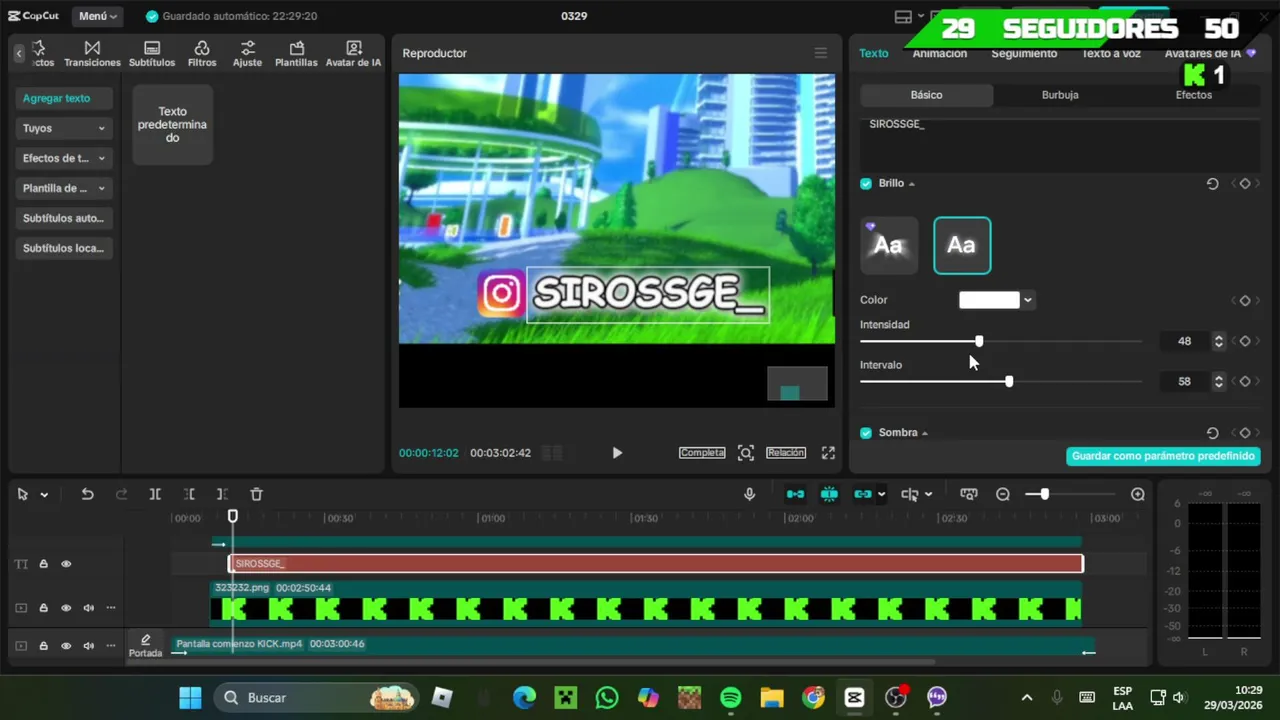Viewport: 1280px width, 720px height.
Task: Open the layout icon in title bar
Action: click(x=903, y=16)
